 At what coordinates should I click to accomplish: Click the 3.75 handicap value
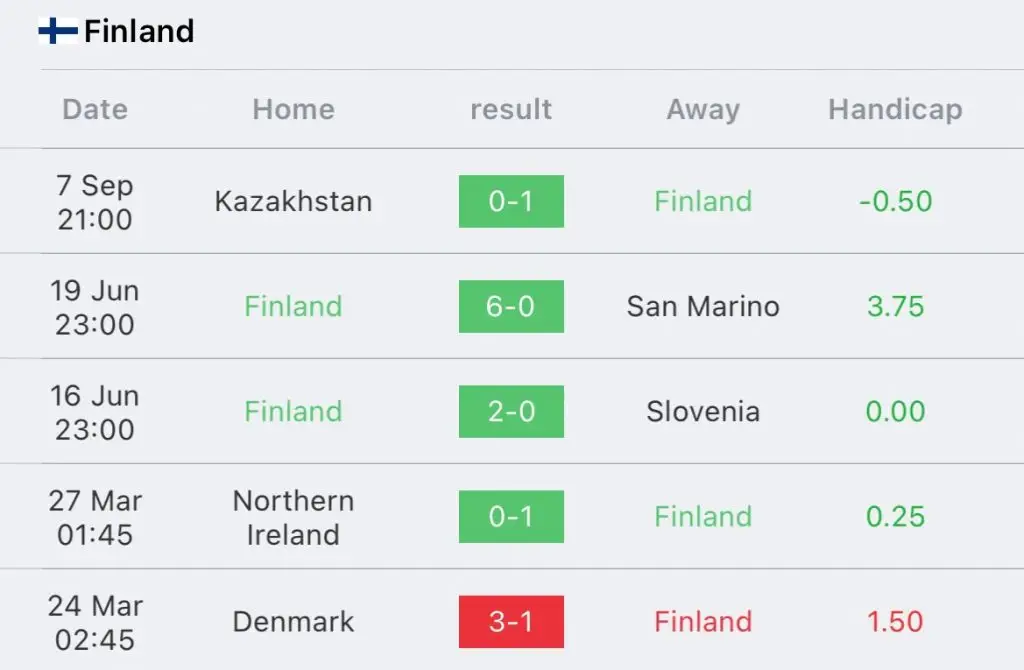895,306
